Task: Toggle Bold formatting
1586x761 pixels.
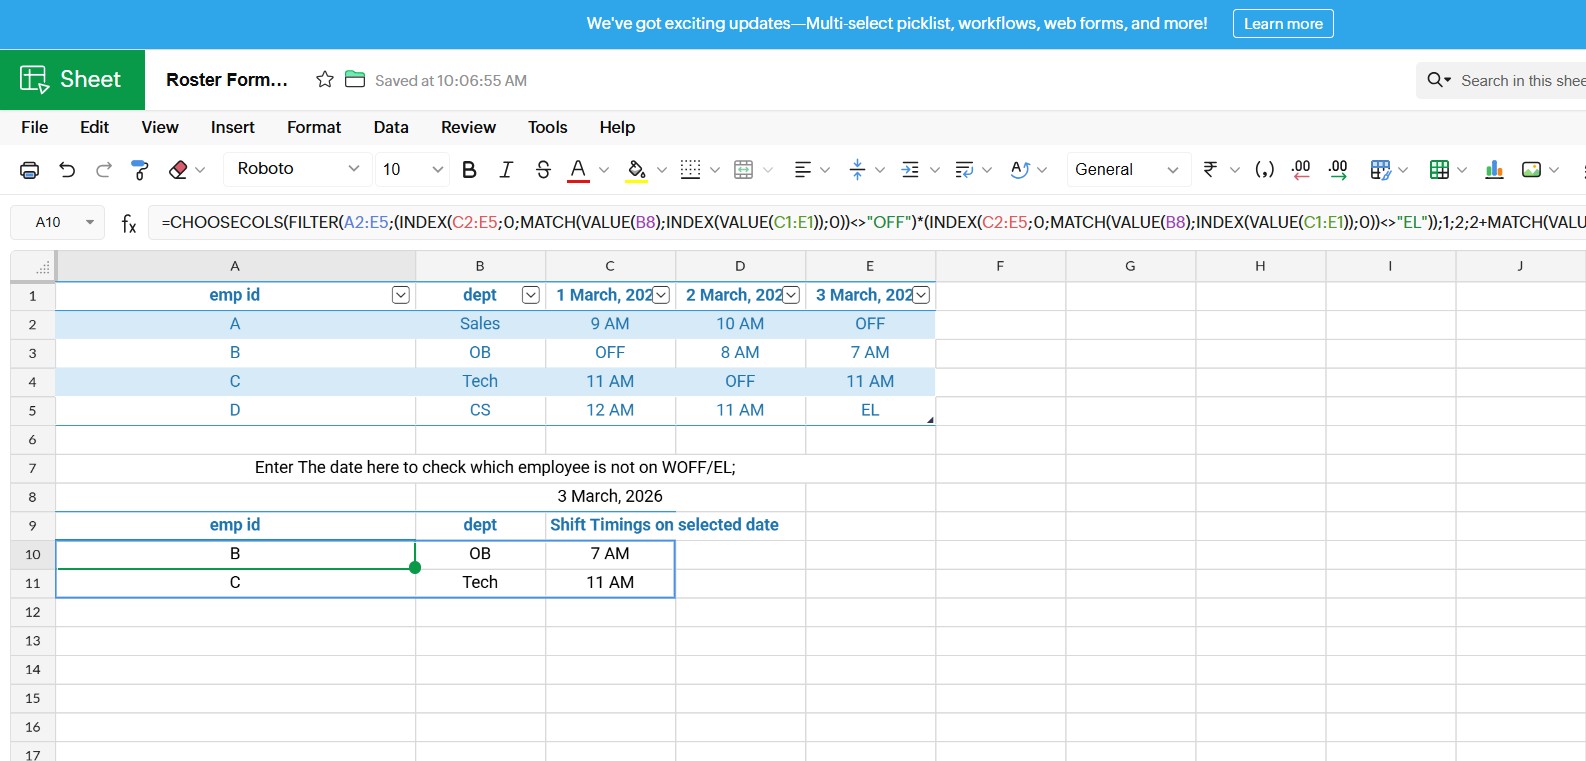Action: click(469, 170)
